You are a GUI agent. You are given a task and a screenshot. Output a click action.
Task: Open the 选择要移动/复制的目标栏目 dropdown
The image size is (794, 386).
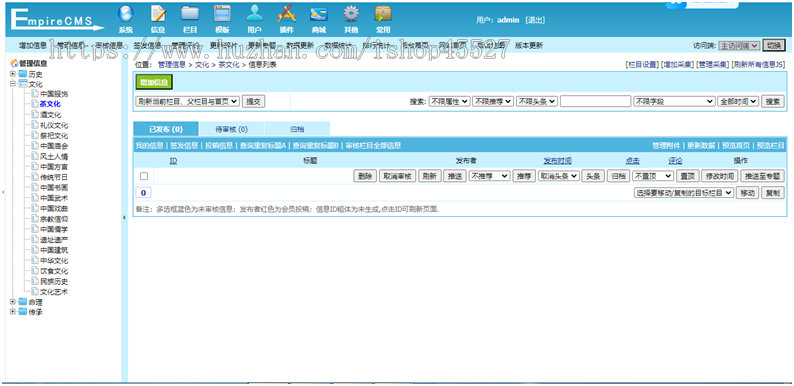coord(684,193)
